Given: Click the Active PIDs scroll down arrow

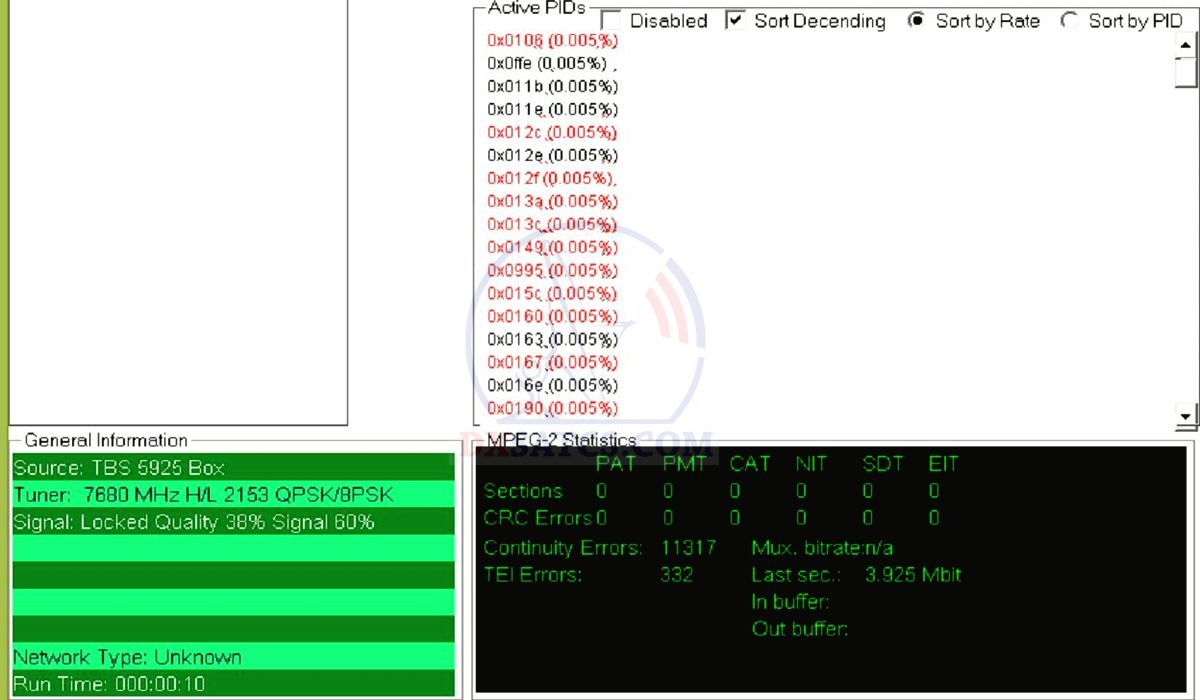Looking at the screenshot, I should click(x=1186, y=415).
